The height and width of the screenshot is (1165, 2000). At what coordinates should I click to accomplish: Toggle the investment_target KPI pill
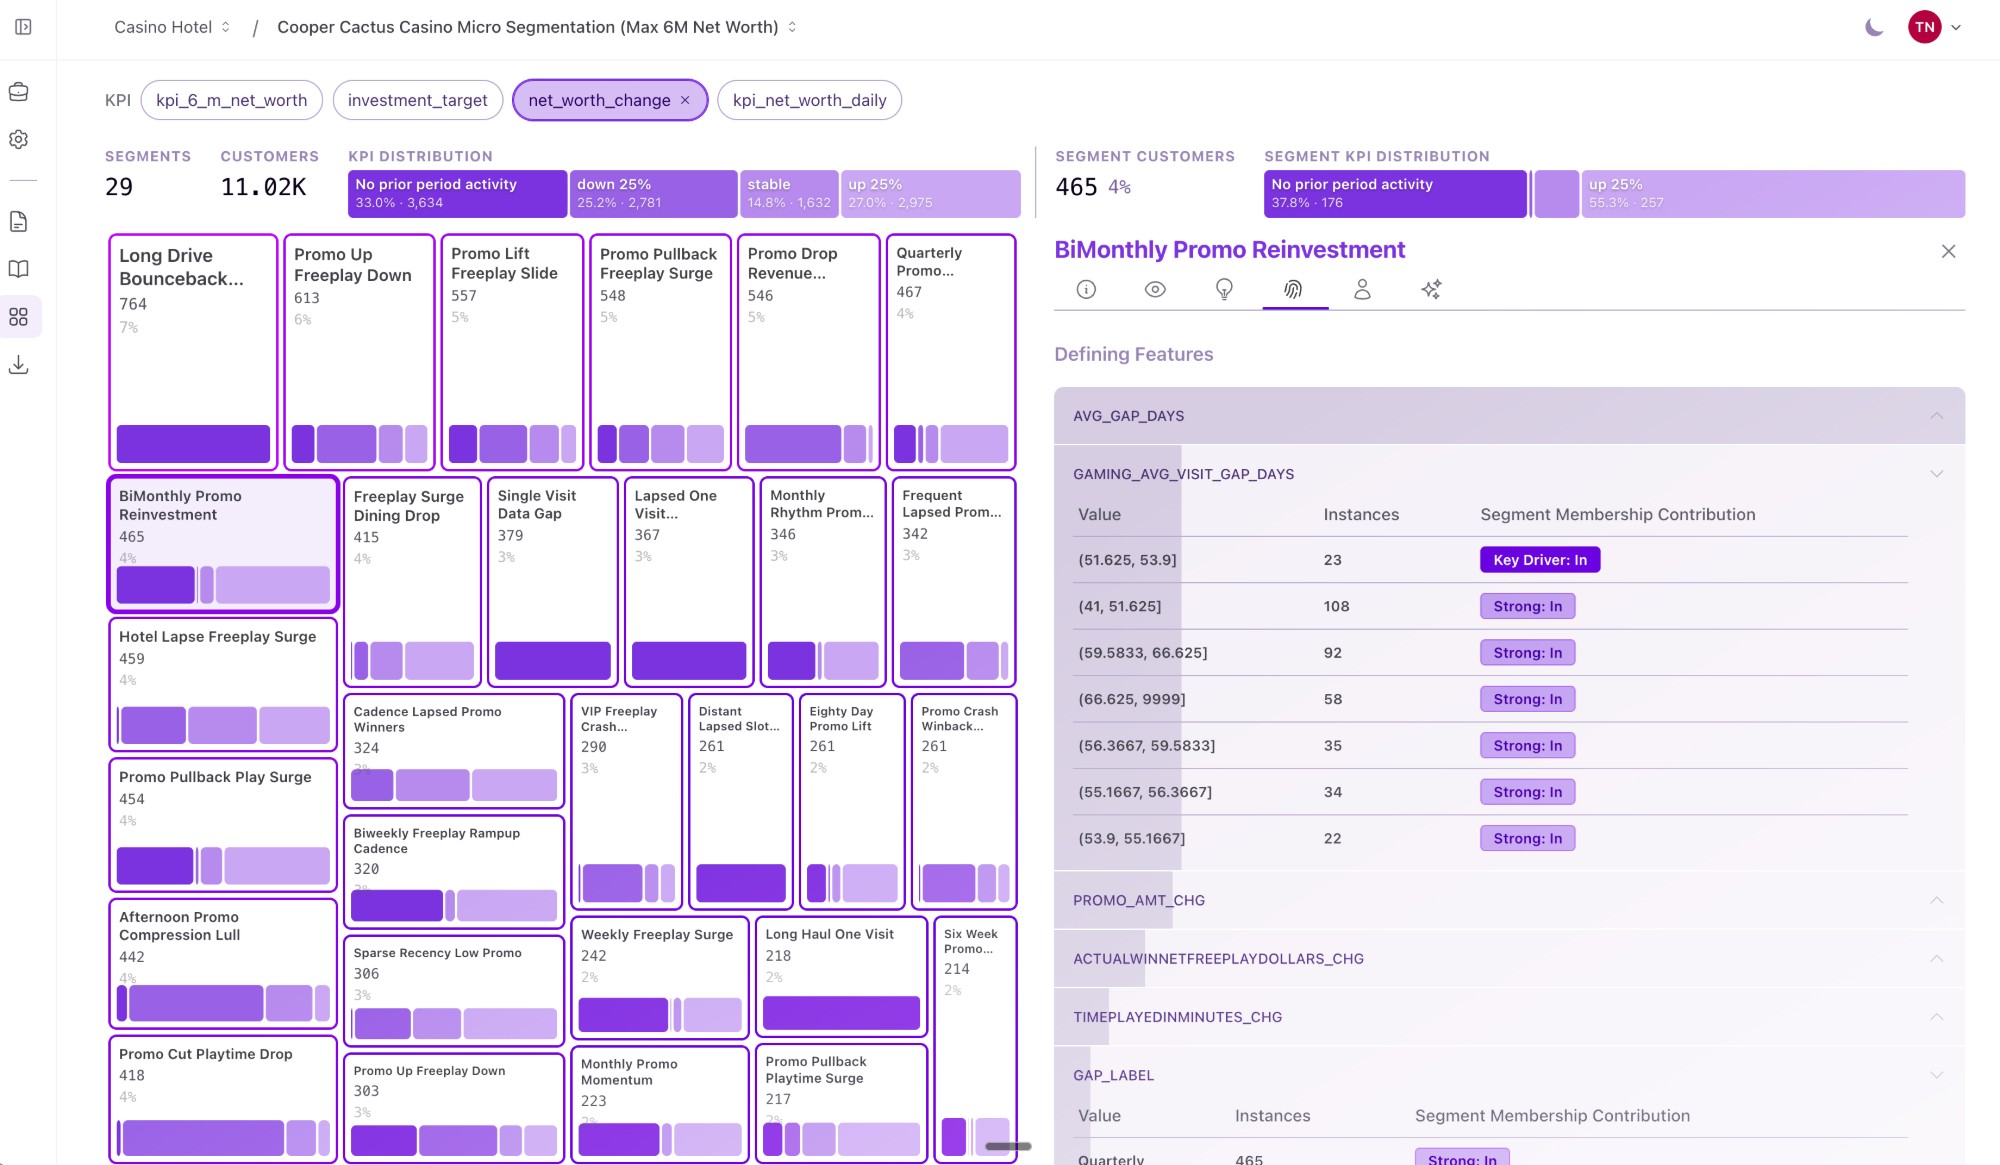click(417, 100)
